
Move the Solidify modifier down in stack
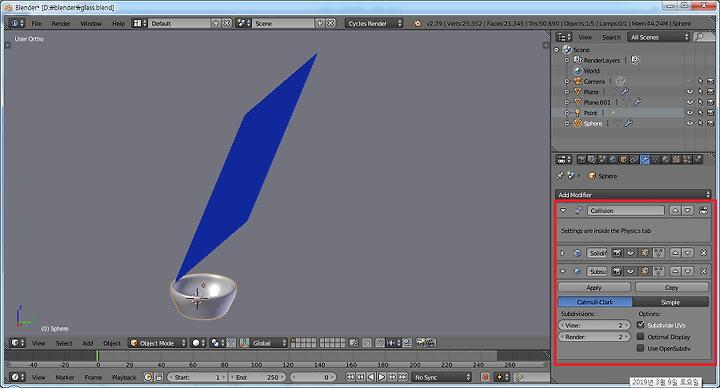pyautogui.click(x=688, y=253)
